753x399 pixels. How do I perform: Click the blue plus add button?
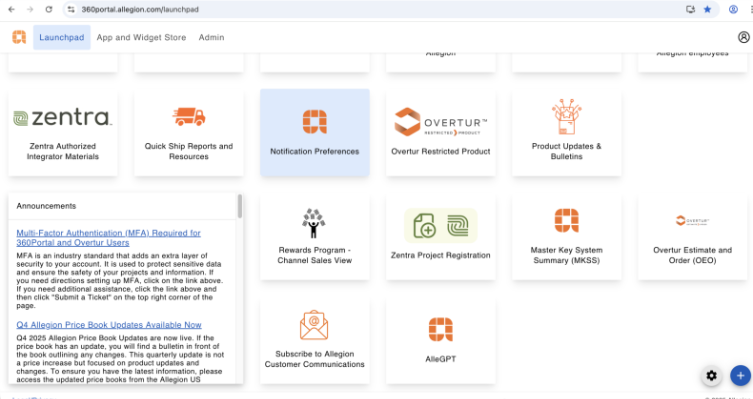point(741,375)
